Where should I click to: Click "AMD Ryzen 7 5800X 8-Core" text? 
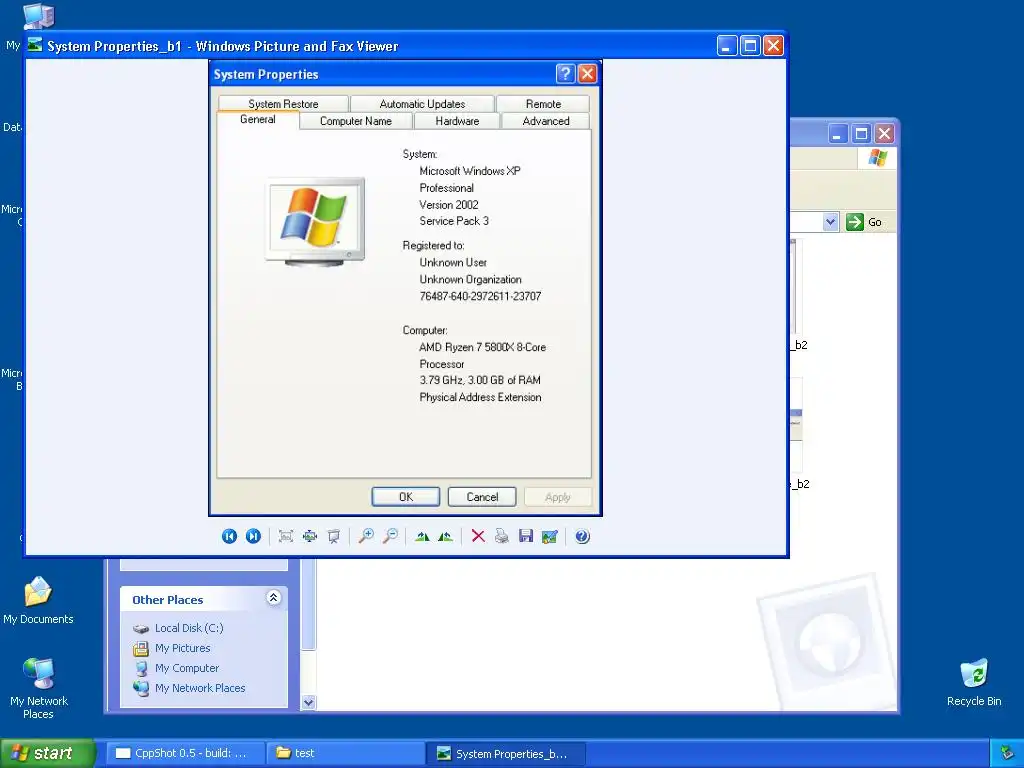(x=482, y=347)
